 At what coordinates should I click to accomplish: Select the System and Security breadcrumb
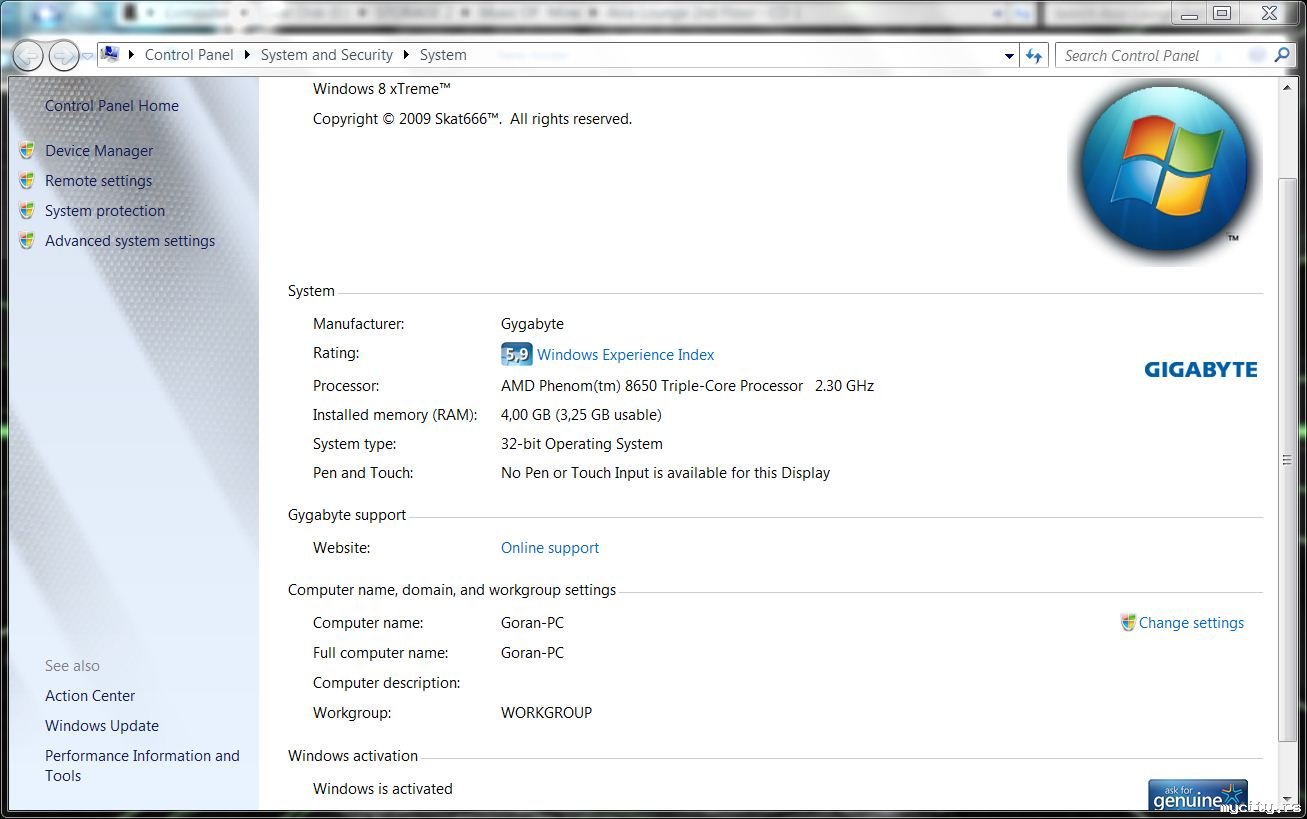(327, 55)
